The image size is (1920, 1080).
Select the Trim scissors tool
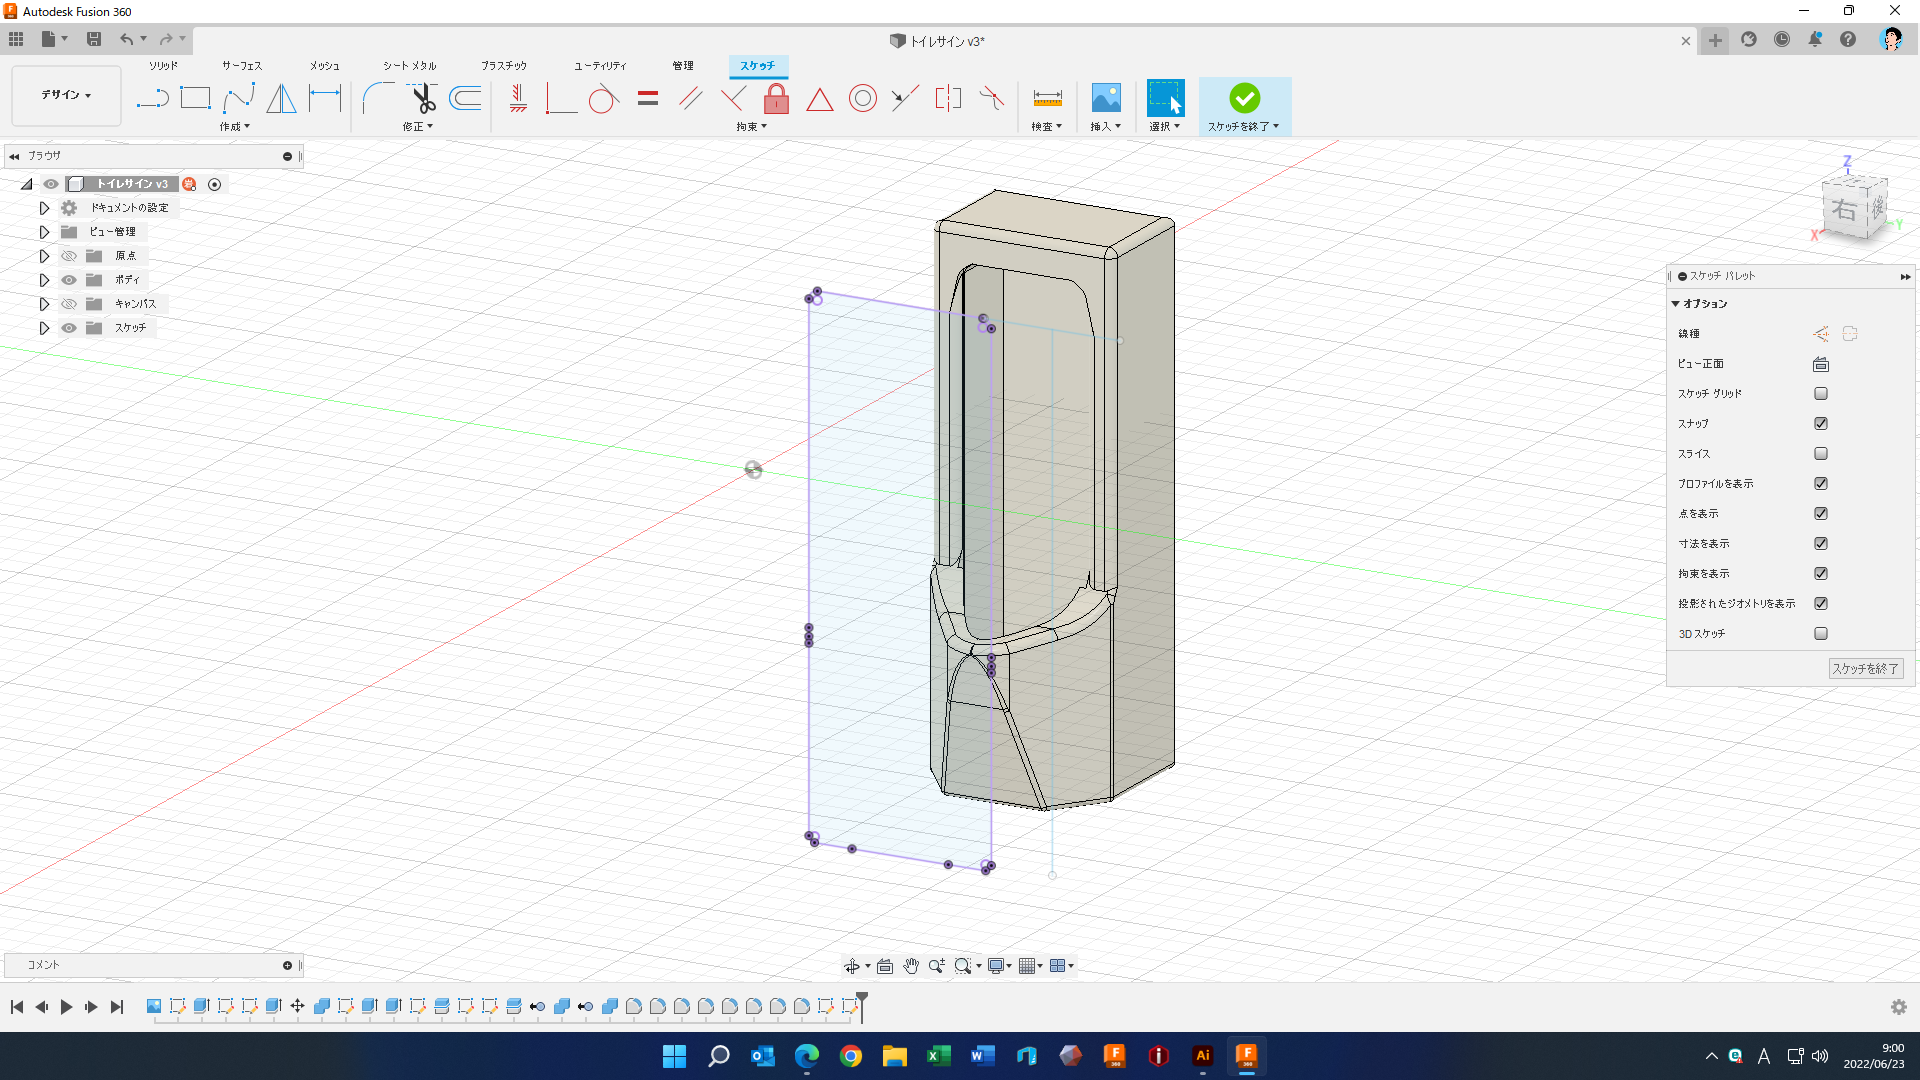point(424,98)
